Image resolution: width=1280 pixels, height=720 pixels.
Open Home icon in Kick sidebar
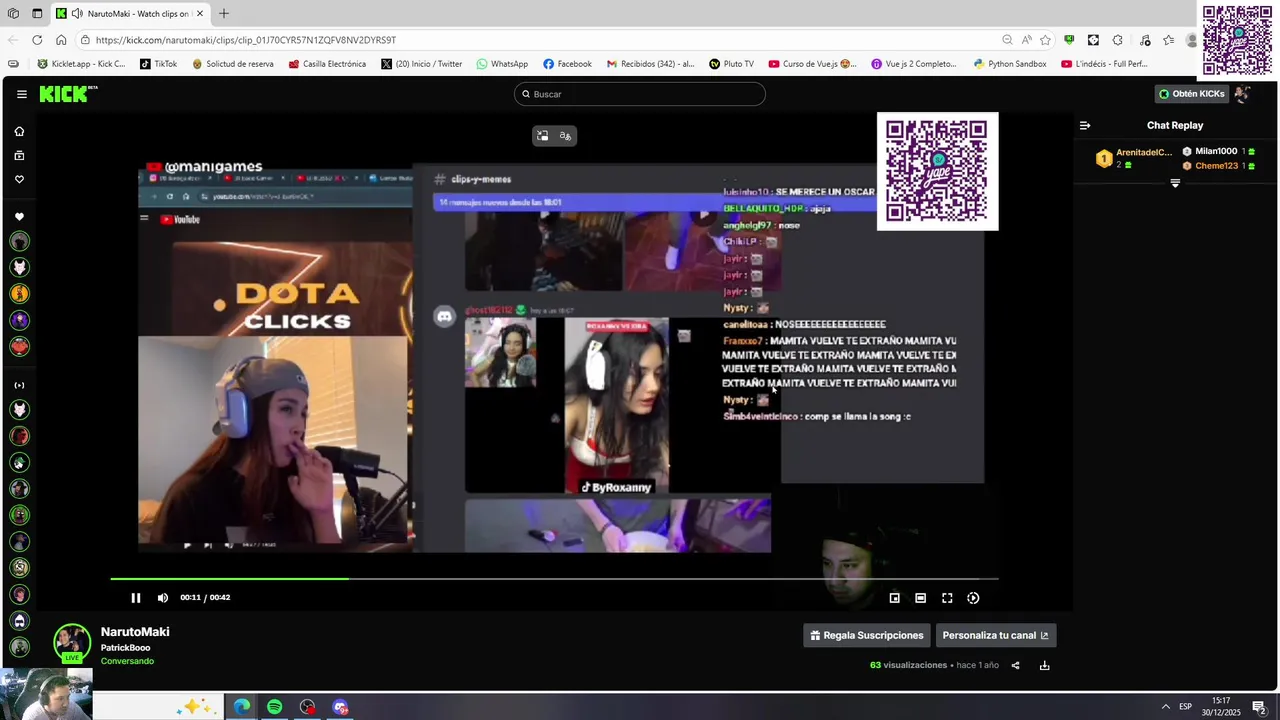point(19,131)
